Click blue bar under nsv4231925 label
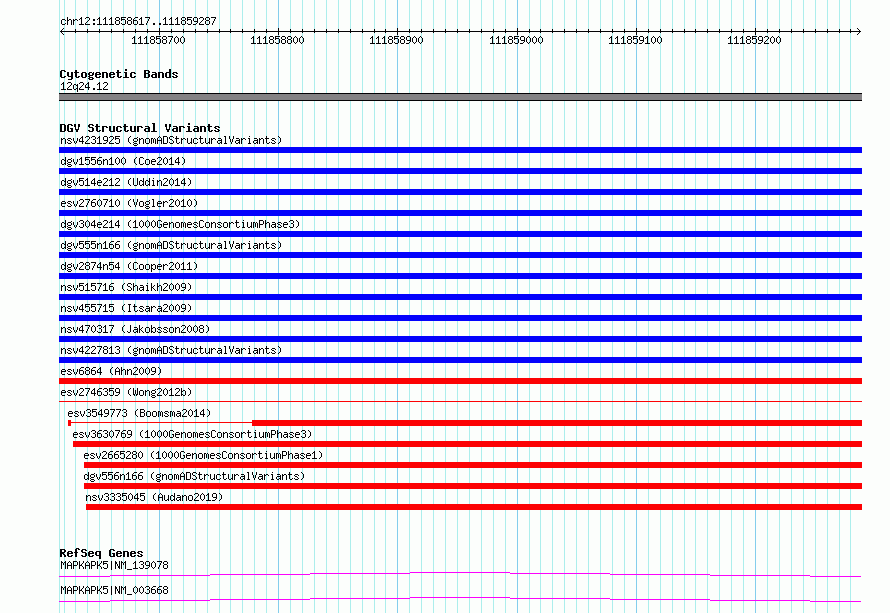 coord(460,150)
